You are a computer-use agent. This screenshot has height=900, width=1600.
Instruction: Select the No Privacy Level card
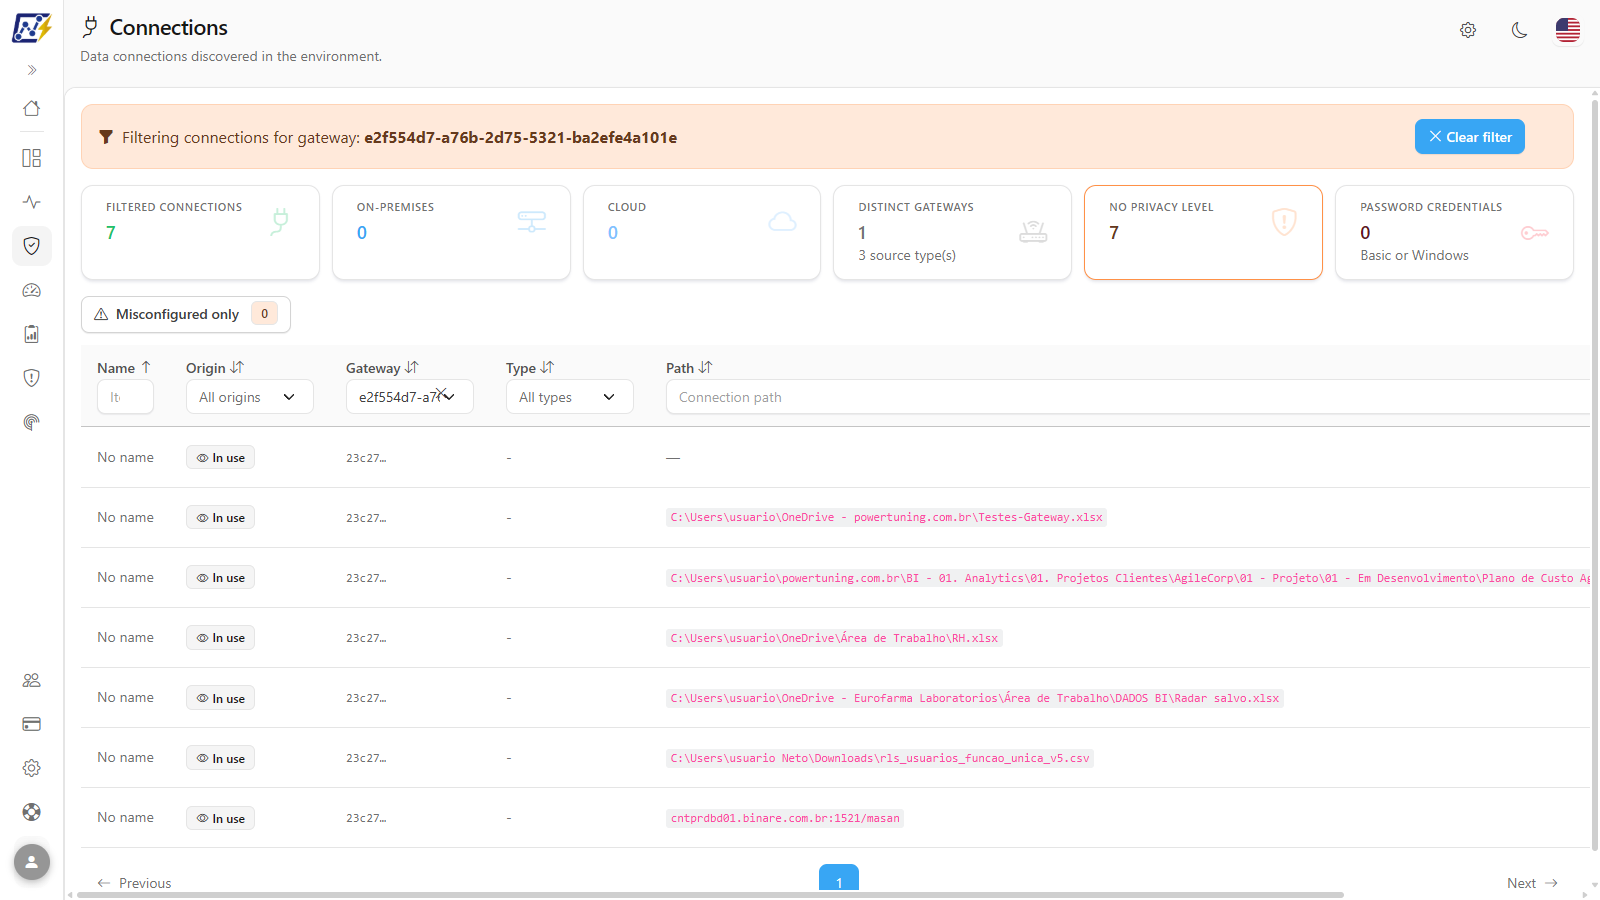1203,232
